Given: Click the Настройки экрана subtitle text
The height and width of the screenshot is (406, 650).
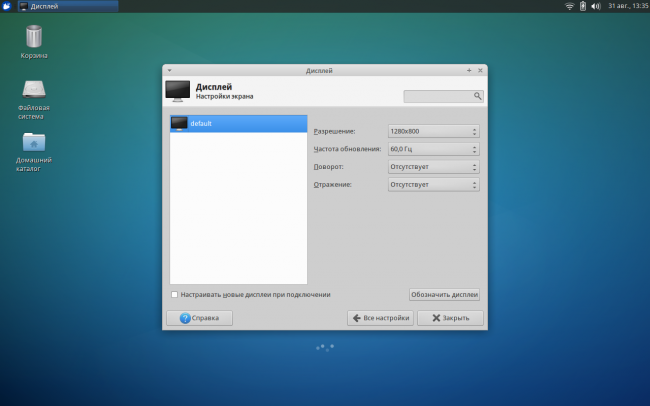Looking at the screenshot, I should point(224,97).
